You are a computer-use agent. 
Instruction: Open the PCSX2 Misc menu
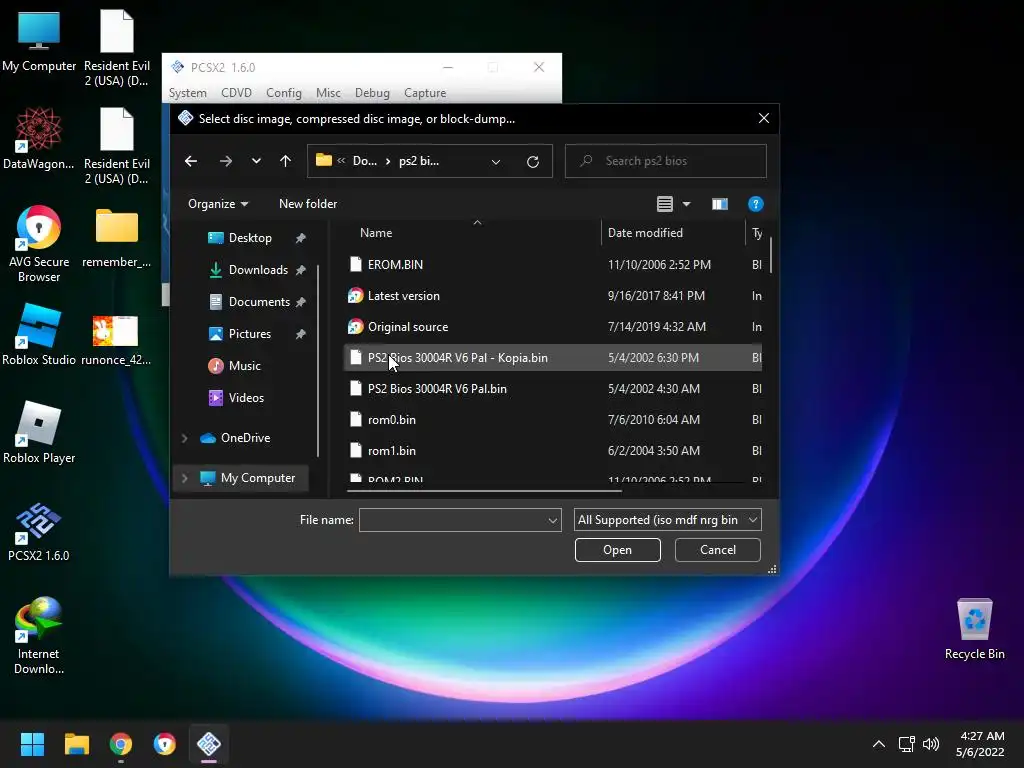click(x=328, y=93)
